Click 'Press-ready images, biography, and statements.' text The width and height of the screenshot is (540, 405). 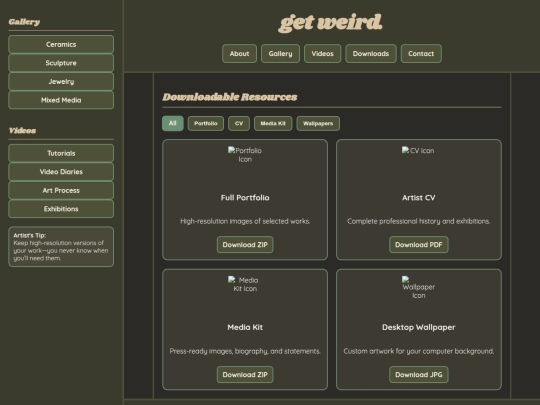[245, 351]
